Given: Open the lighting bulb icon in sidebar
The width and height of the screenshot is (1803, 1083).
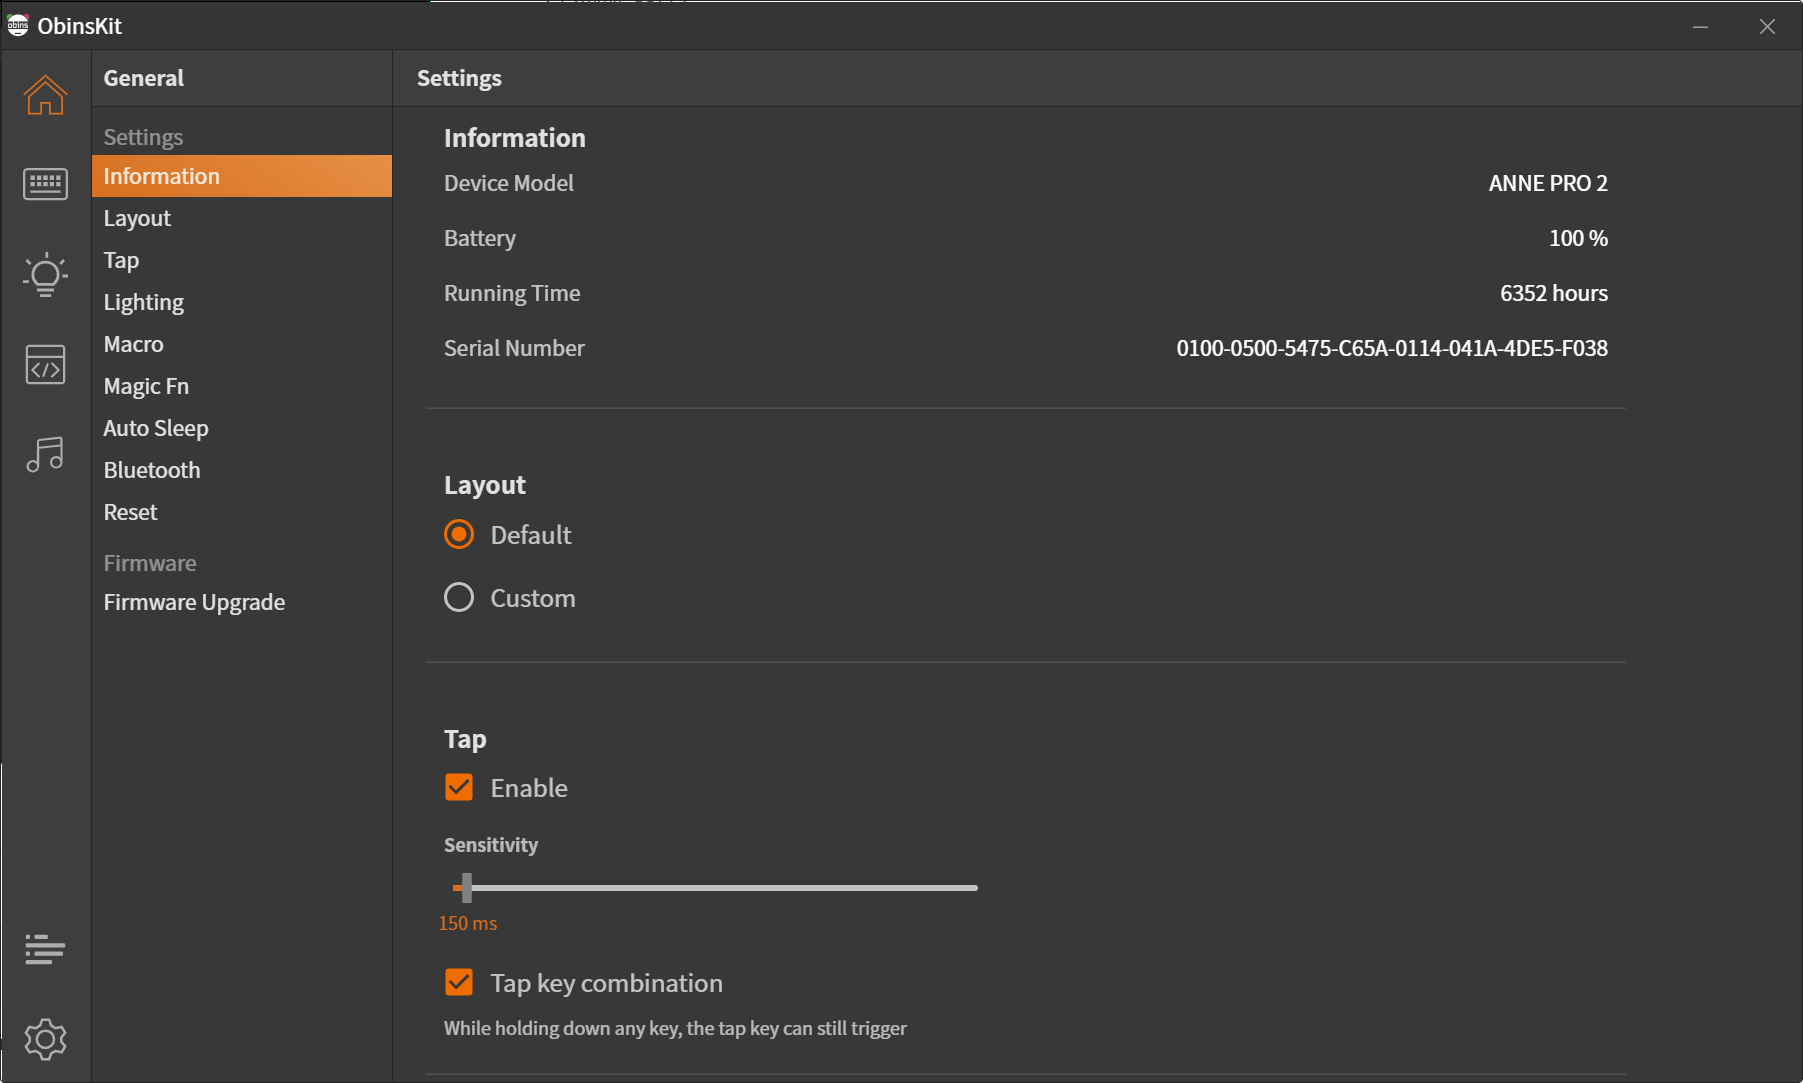Looking at the screenshot, I should click(46, 274).
